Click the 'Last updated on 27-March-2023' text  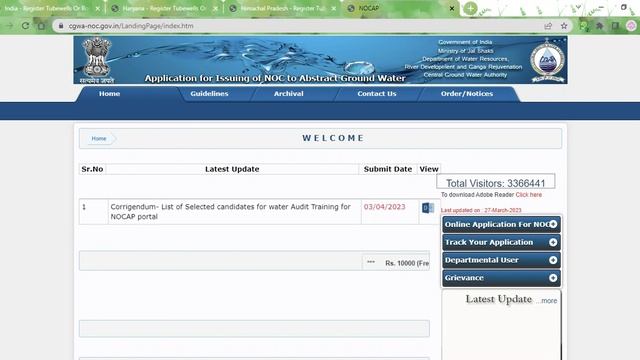tap(481, 210)
